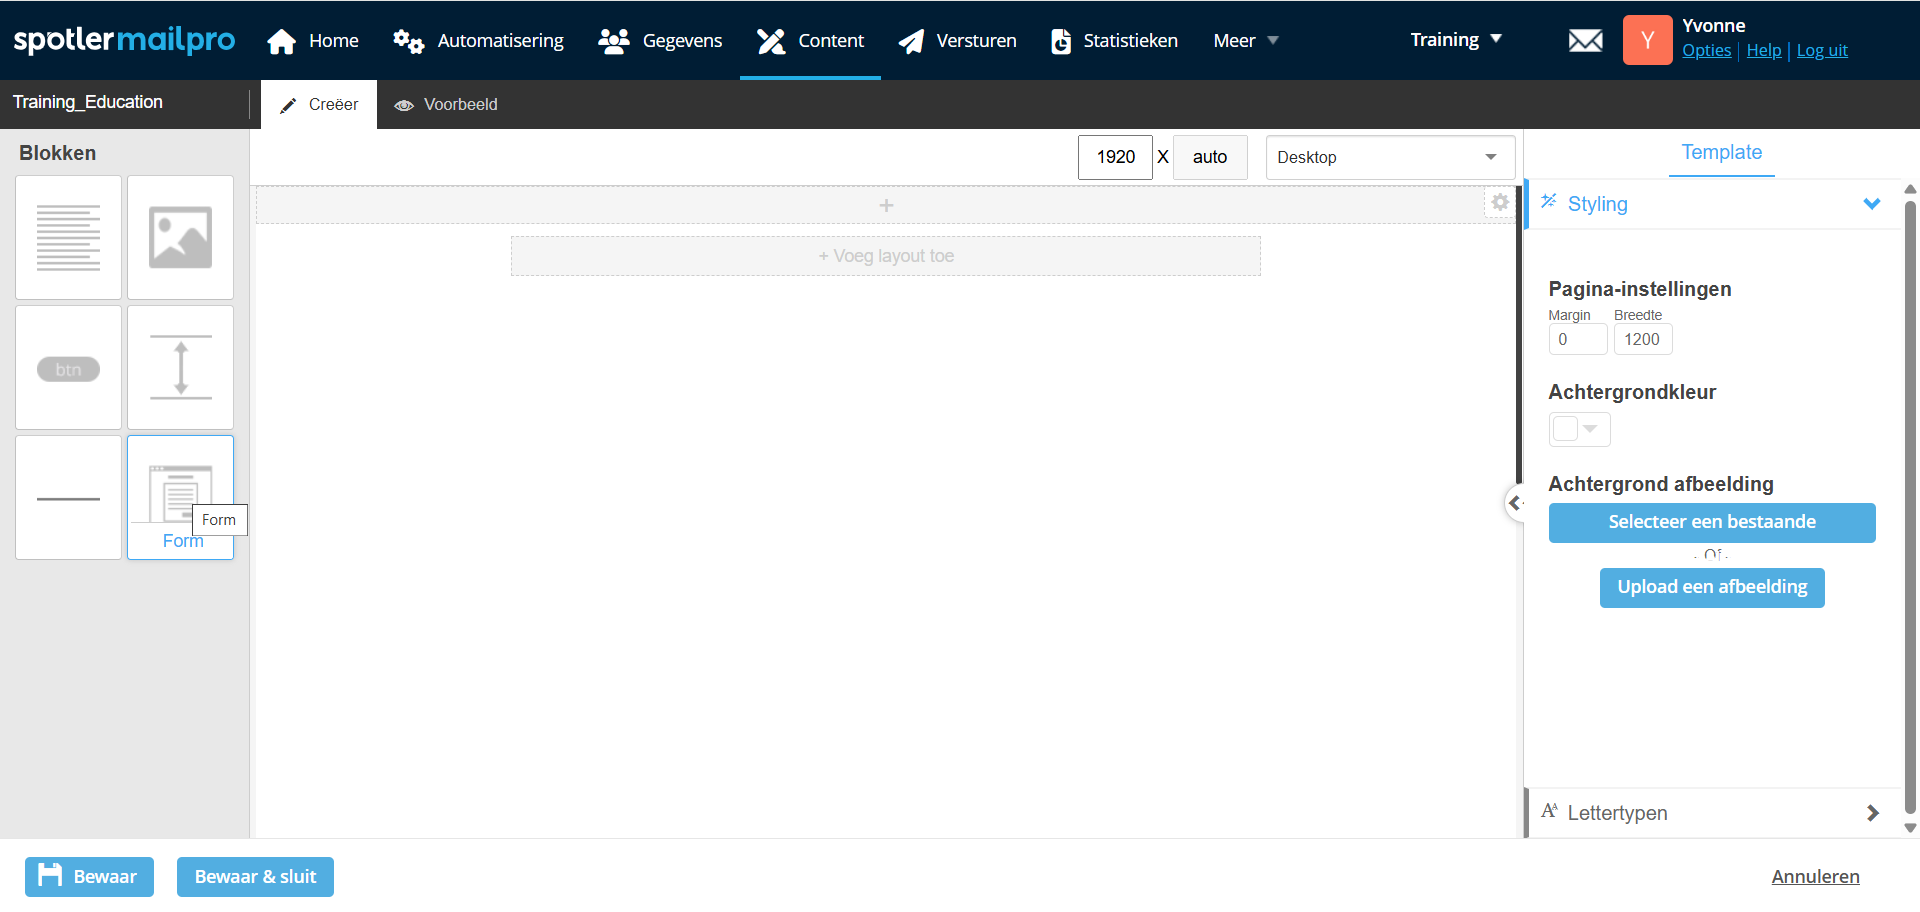Select the Form block icon
Viewport: 1920px width, 912px height.
click(x=180, y=492)
